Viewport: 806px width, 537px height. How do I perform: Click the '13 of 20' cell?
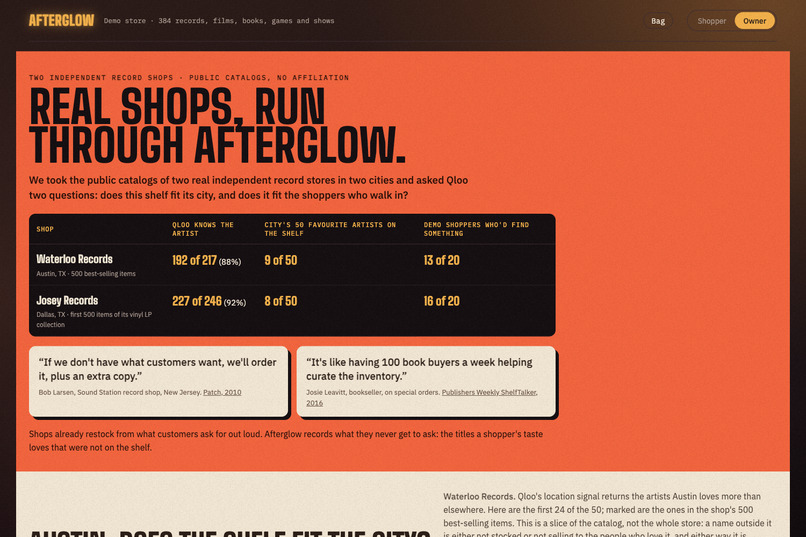(442, 261)
